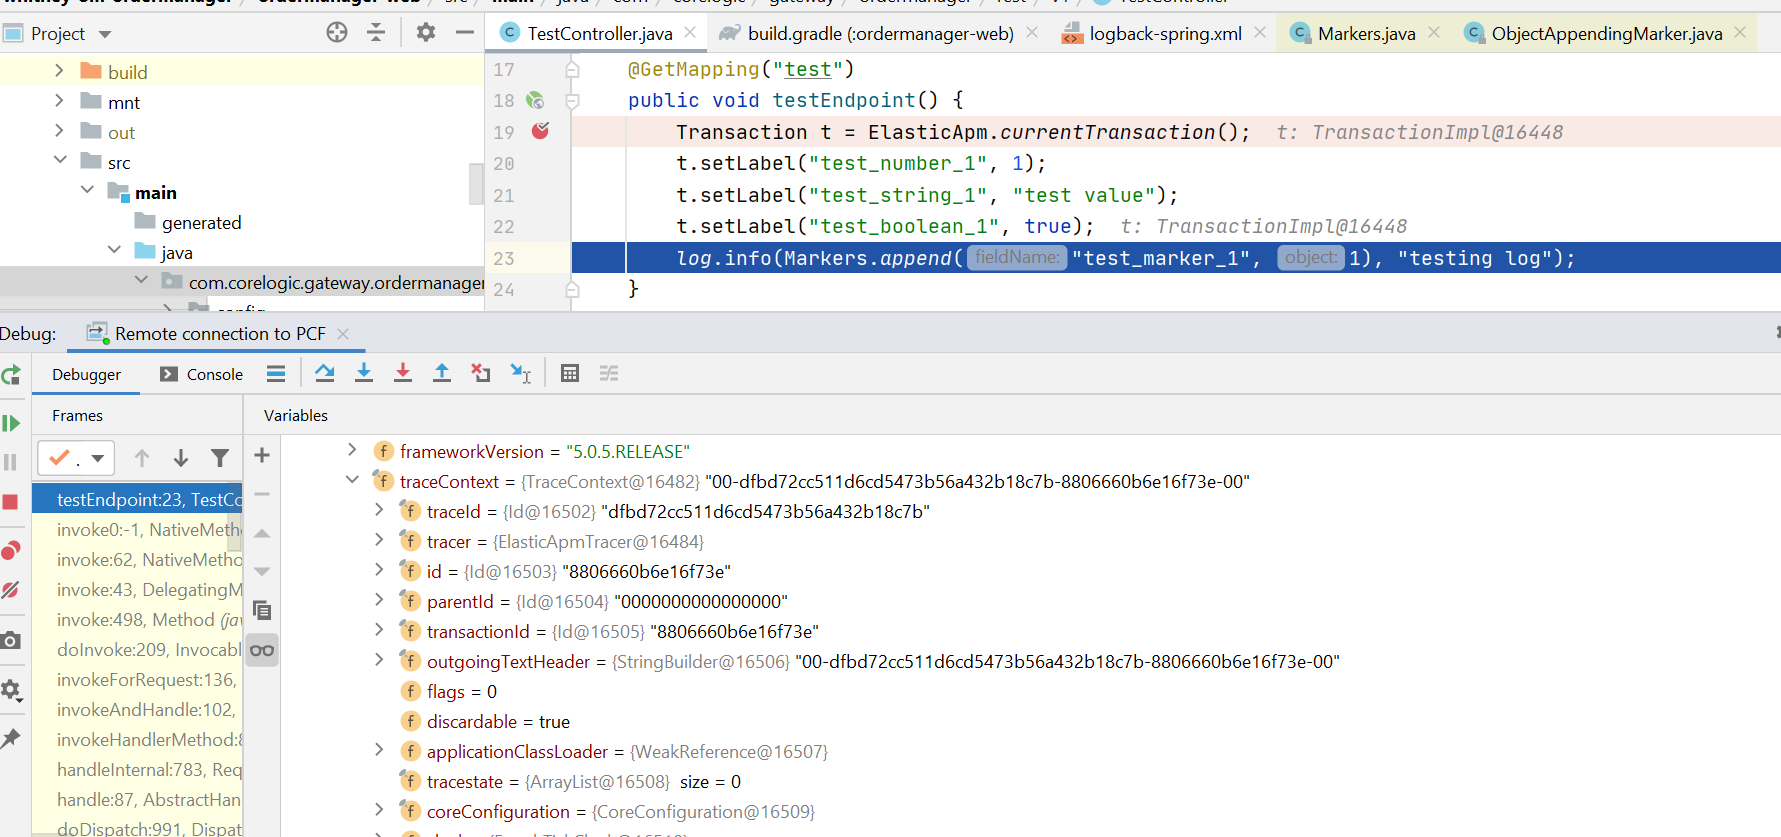The height and width of the screenshot is (837, 1781).
Task: Go to next frame down arrow
Action: click(181, 458)
